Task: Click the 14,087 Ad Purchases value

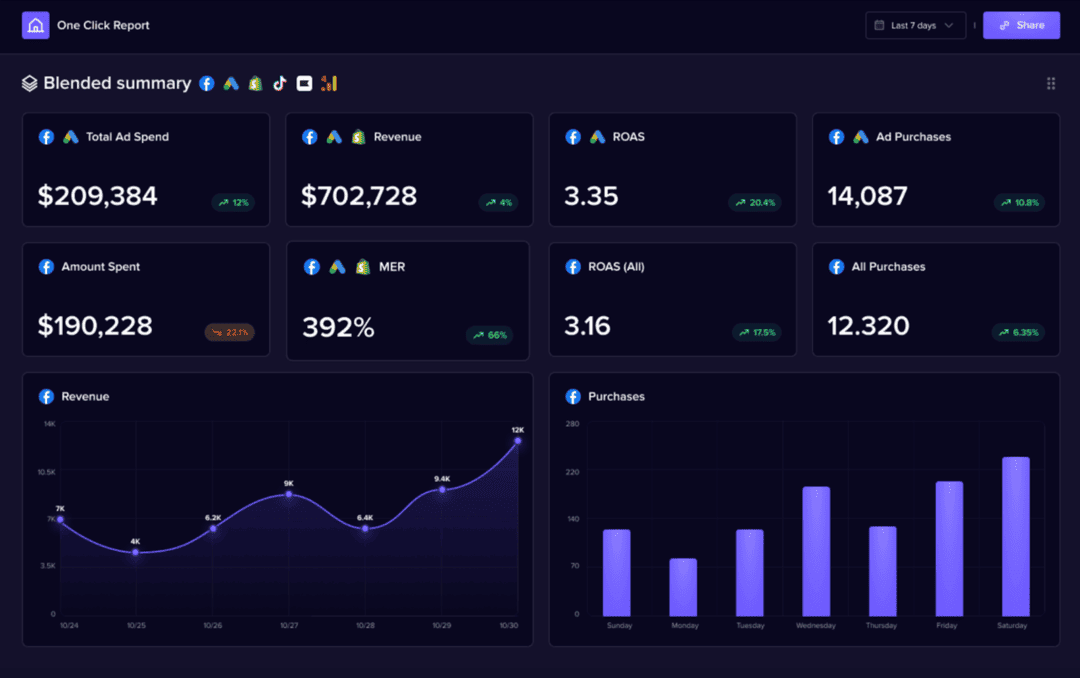Action: tap(867, 196)
